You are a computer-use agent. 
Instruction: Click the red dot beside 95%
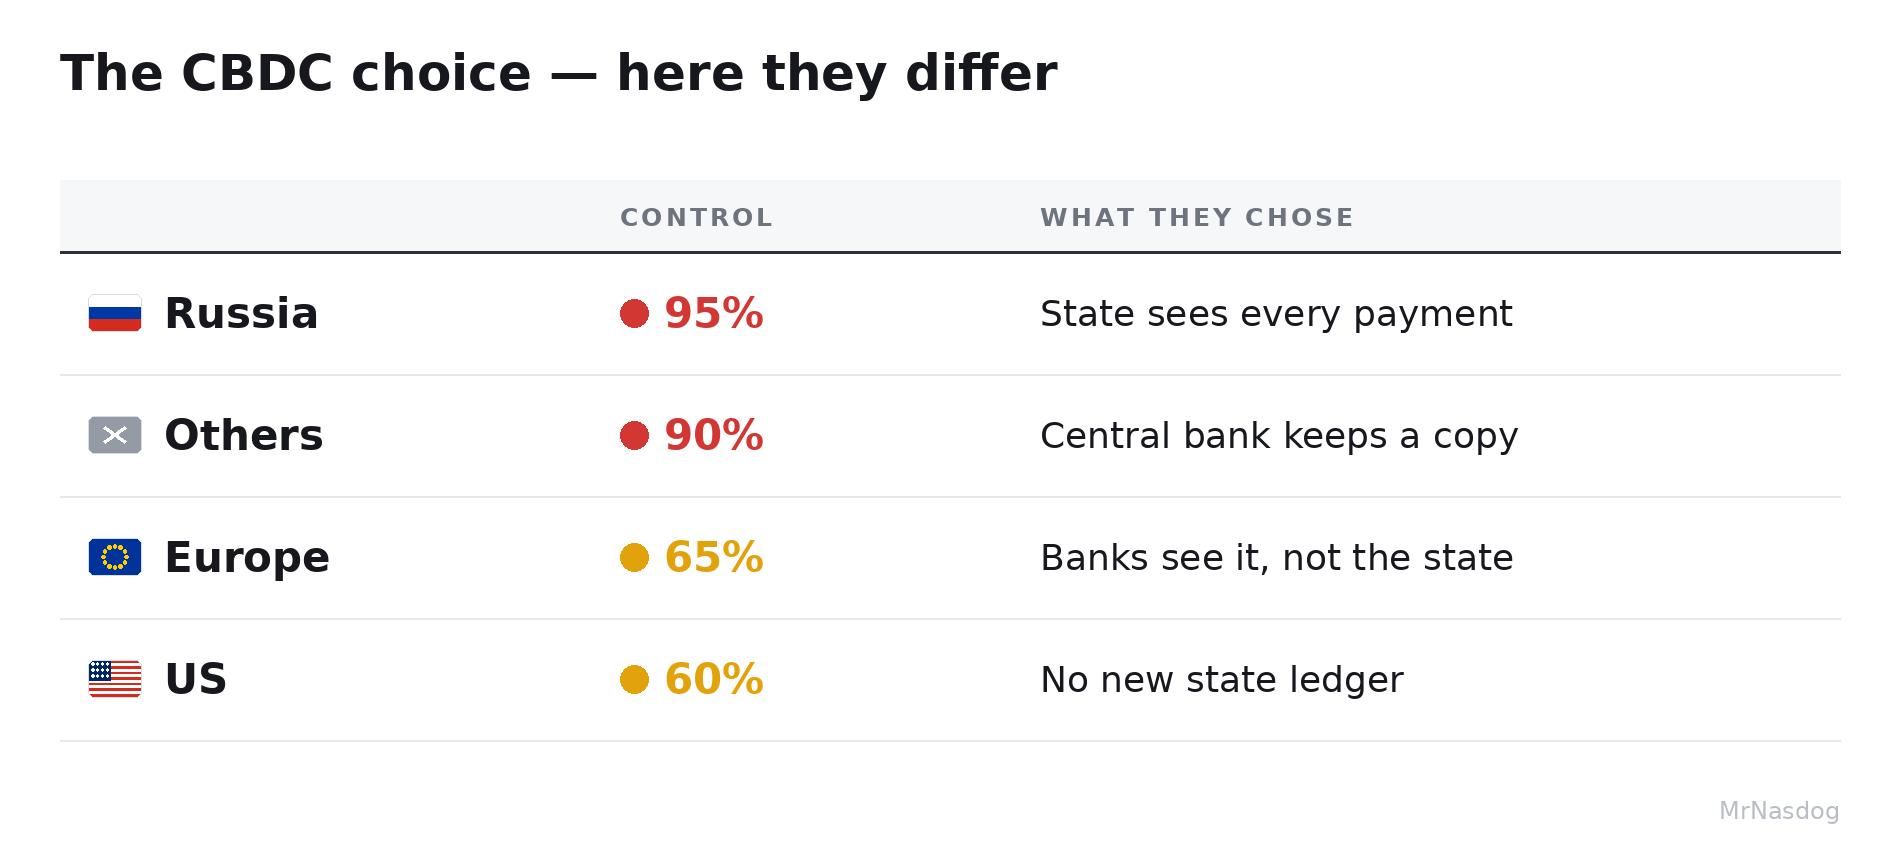tap(634, 313)
